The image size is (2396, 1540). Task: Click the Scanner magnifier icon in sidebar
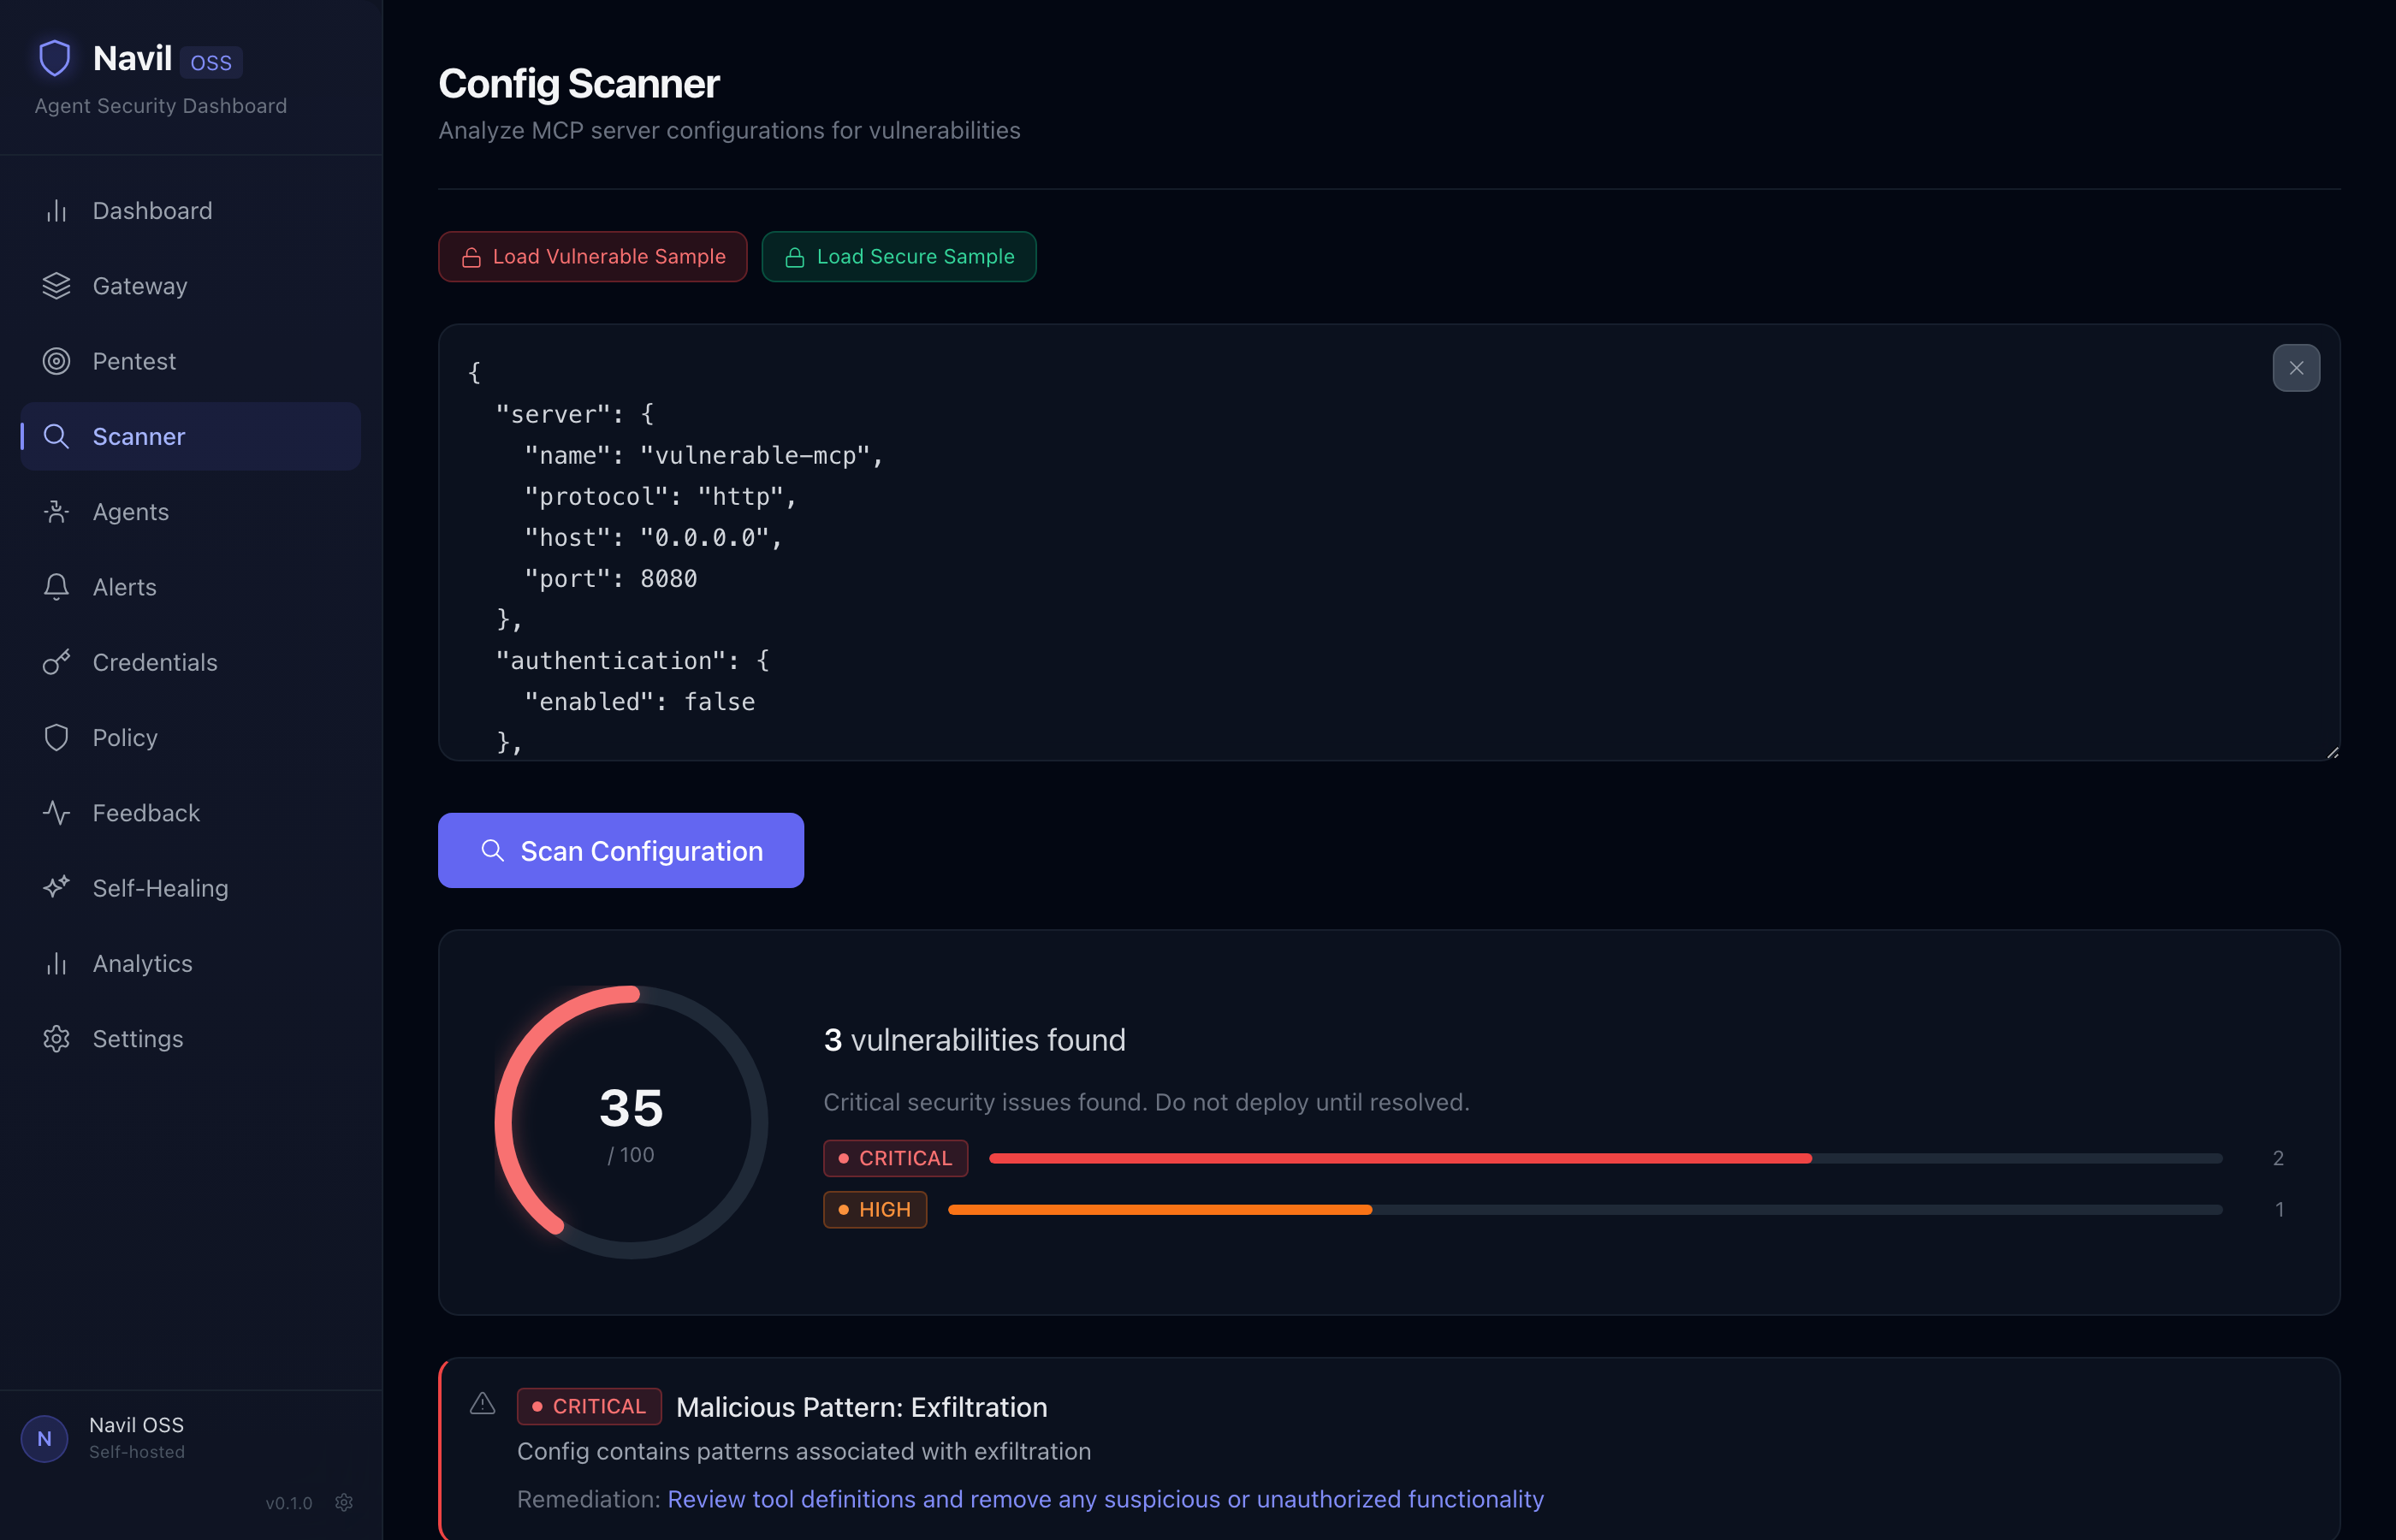click(x=56, y=436)
